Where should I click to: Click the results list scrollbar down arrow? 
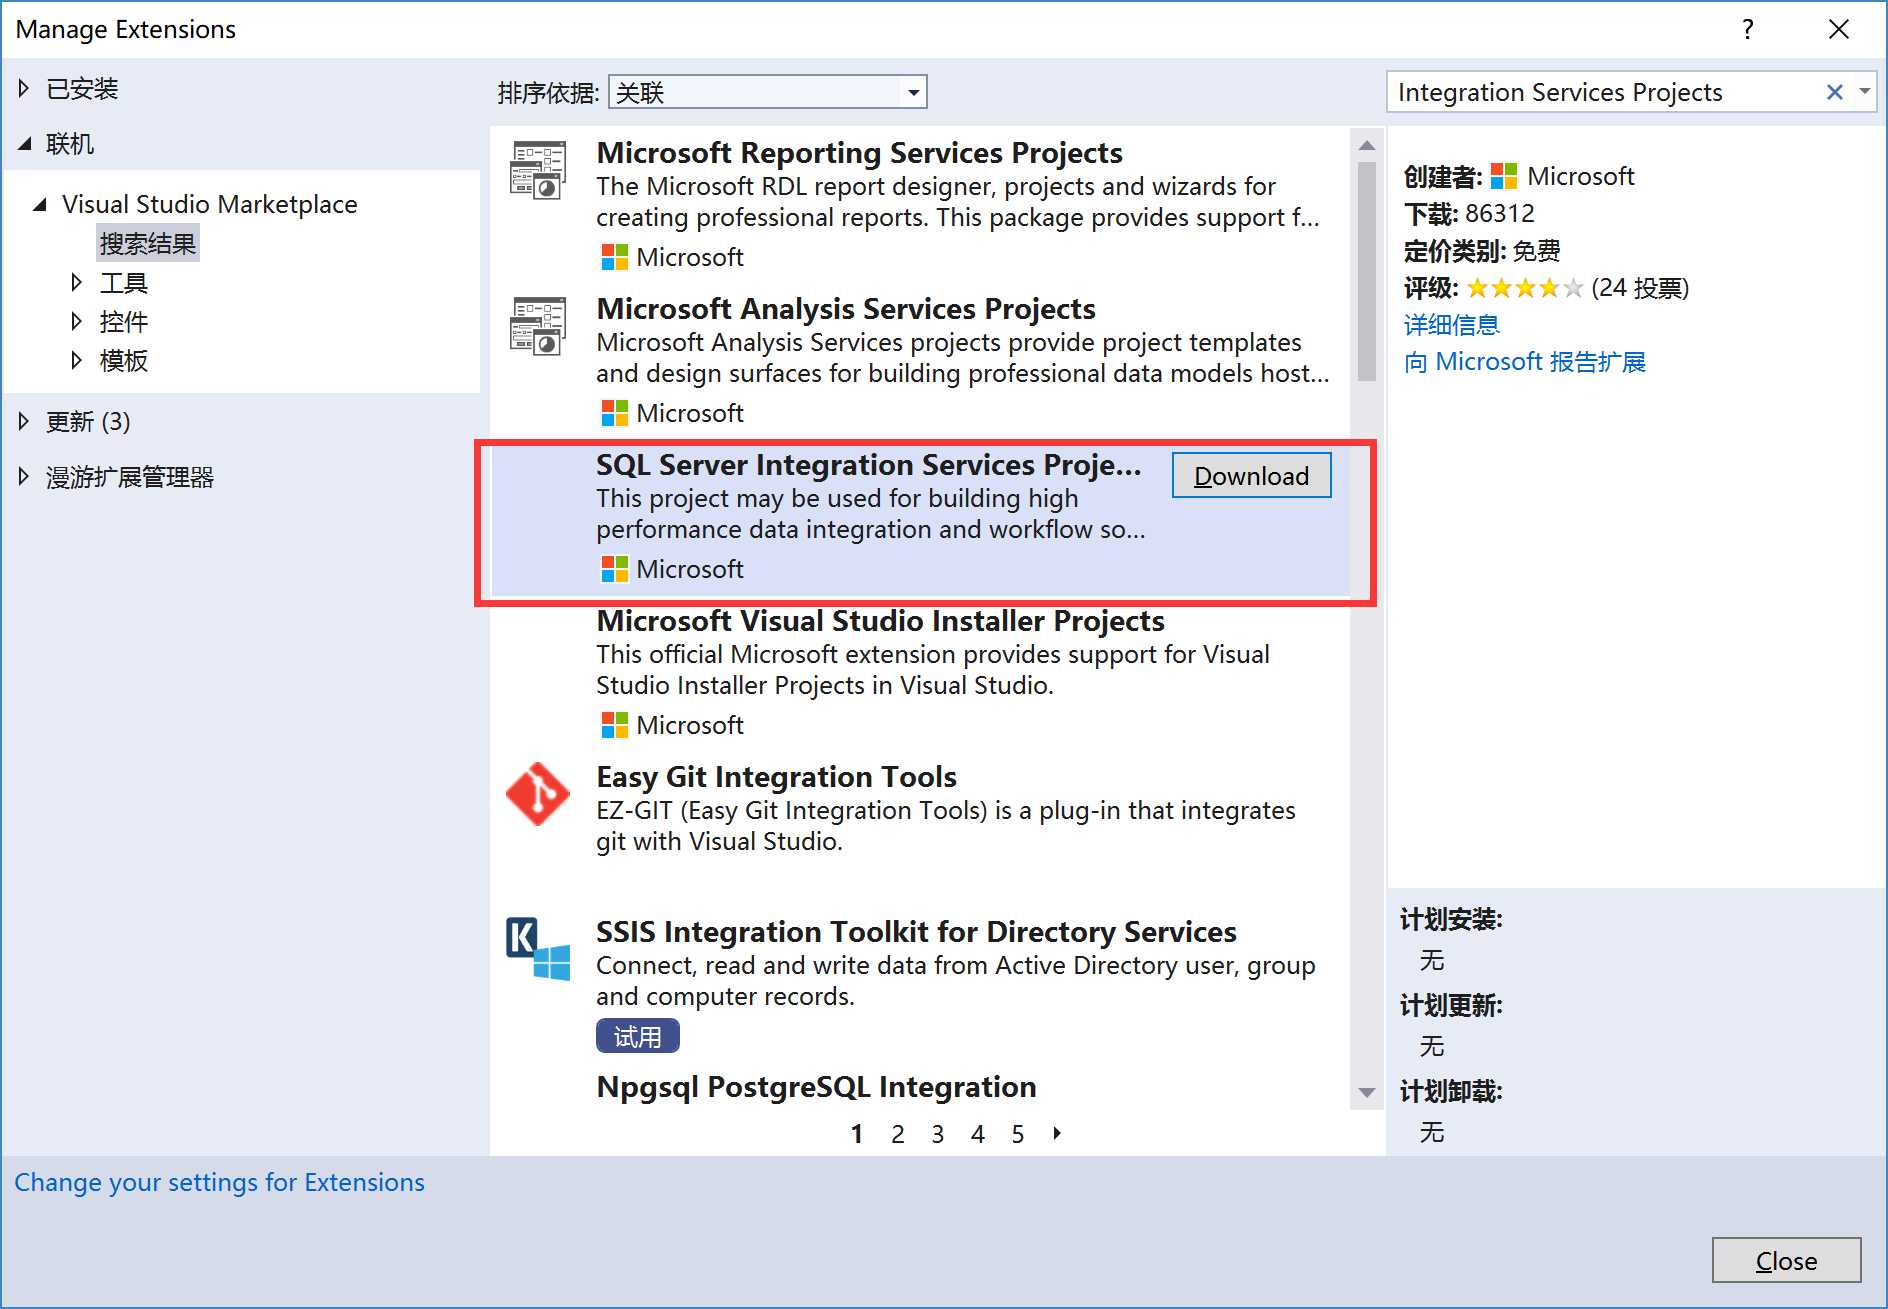(1367, 1092)
